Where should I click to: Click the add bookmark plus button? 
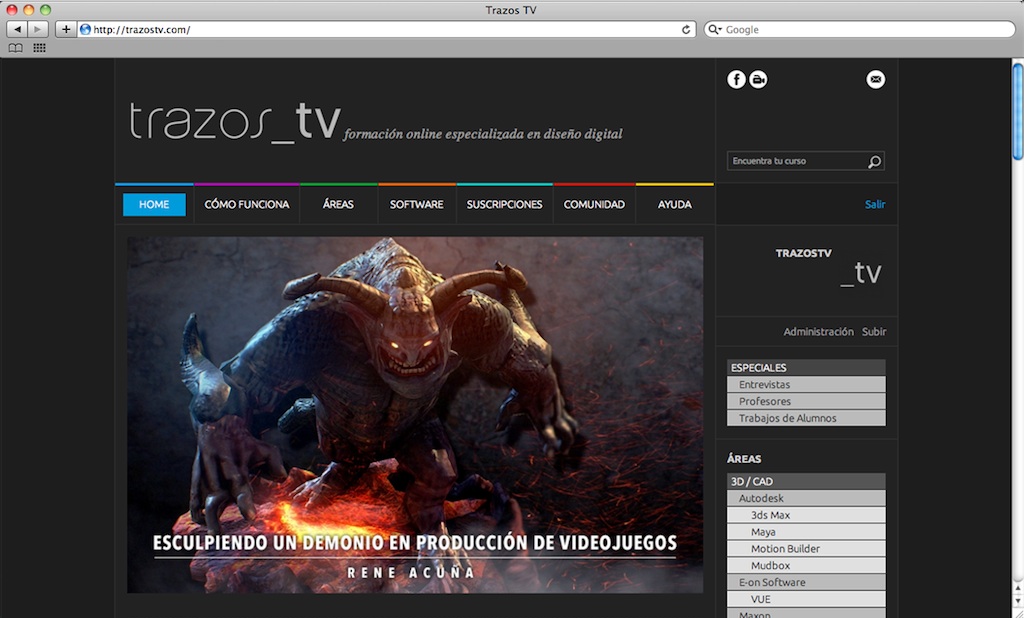66,30
